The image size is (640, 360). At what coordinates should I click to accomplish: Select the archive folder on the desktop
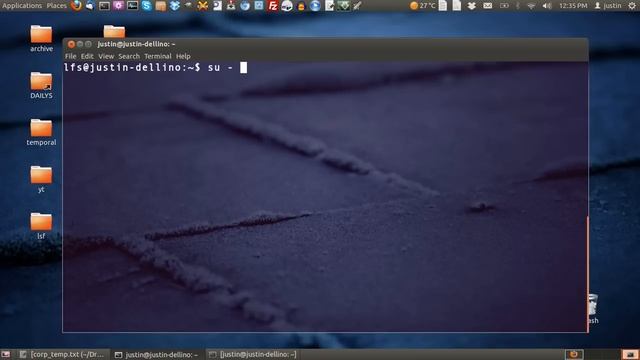click(x=41, y=39)
